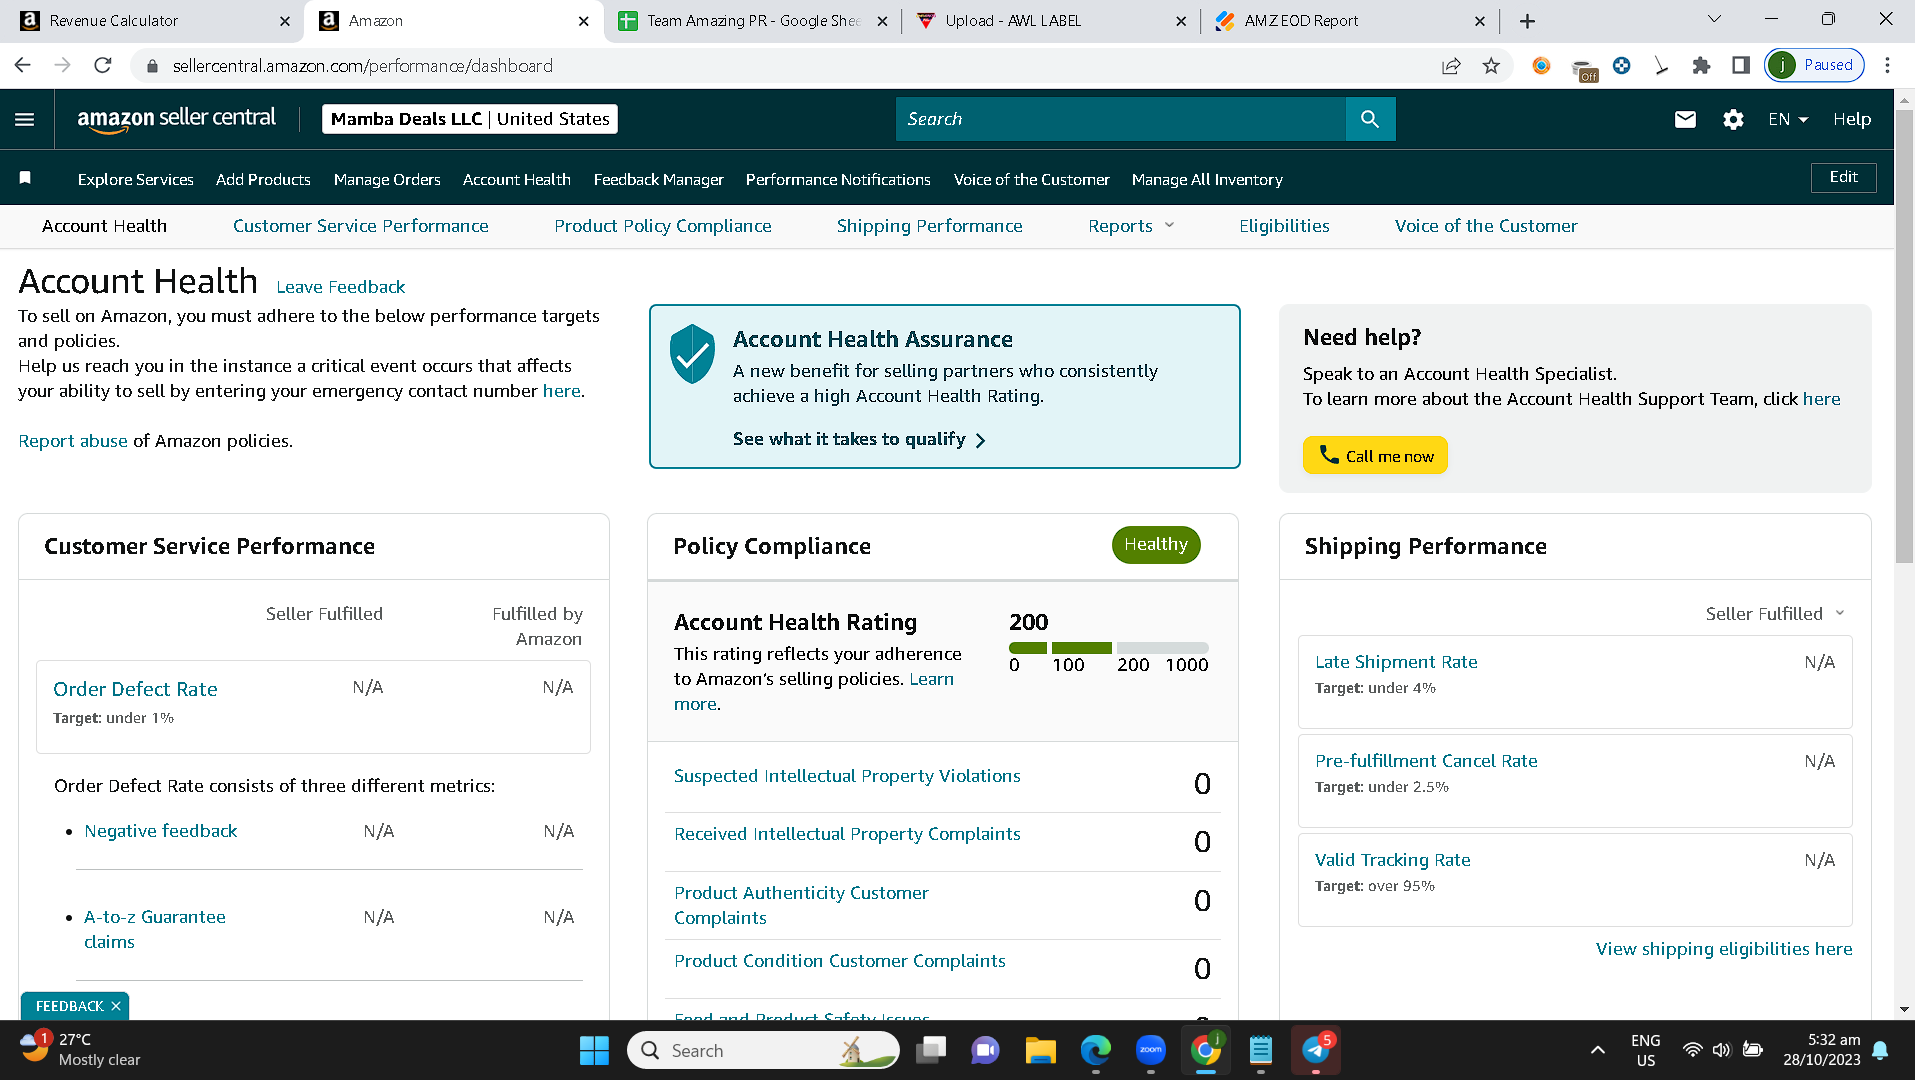Click the Healthy status badge
This screenshot has width=1915, height=1080.
pyautogui.click(x=1156, y=545)
